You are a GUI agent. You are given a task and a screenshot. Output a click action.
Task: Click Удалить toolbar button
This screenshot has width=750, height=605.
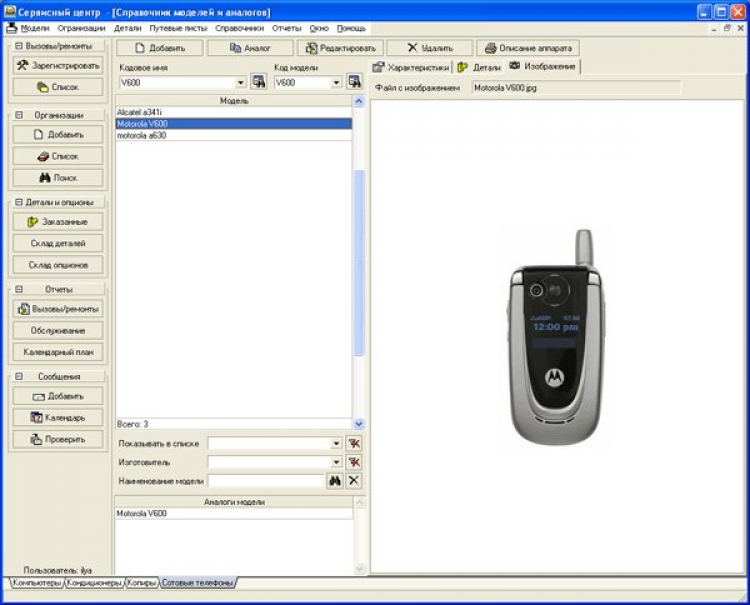click(430, 48)
